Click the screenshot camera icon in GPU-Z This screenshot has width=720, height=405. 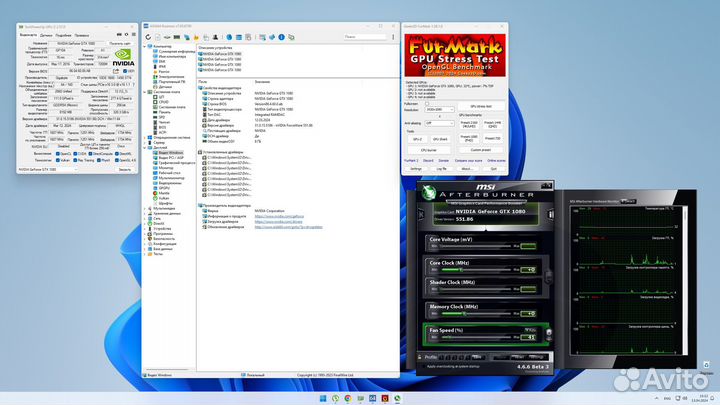(119, 34)
